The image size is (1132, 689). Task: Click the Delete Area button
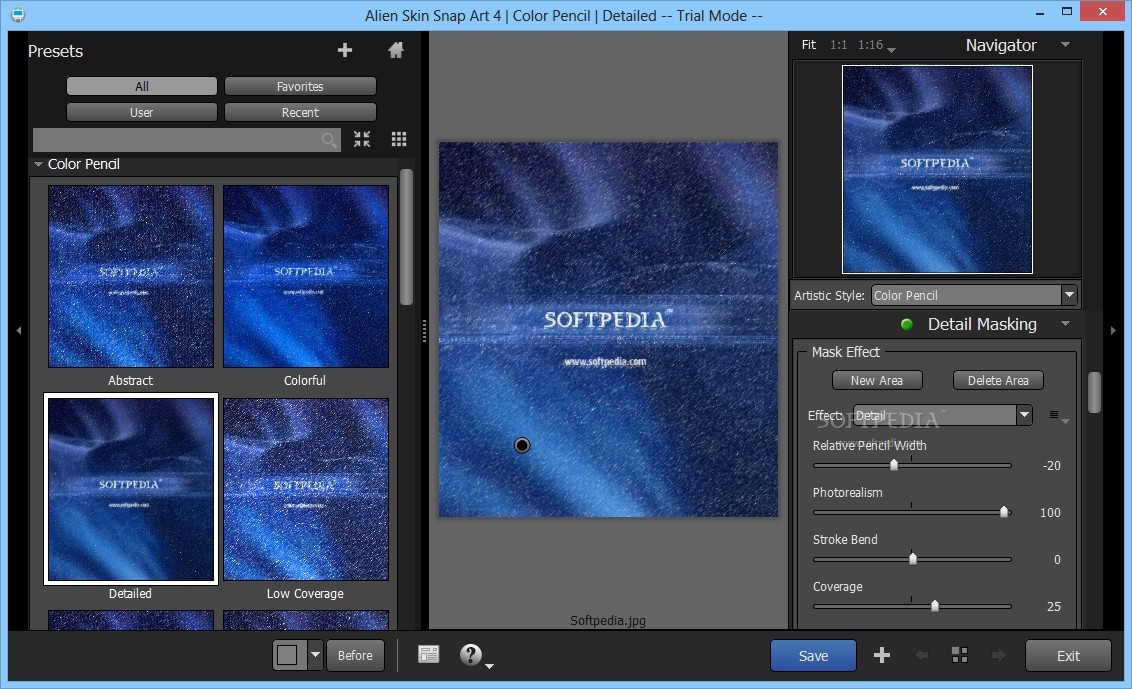(x=998, y=380)
